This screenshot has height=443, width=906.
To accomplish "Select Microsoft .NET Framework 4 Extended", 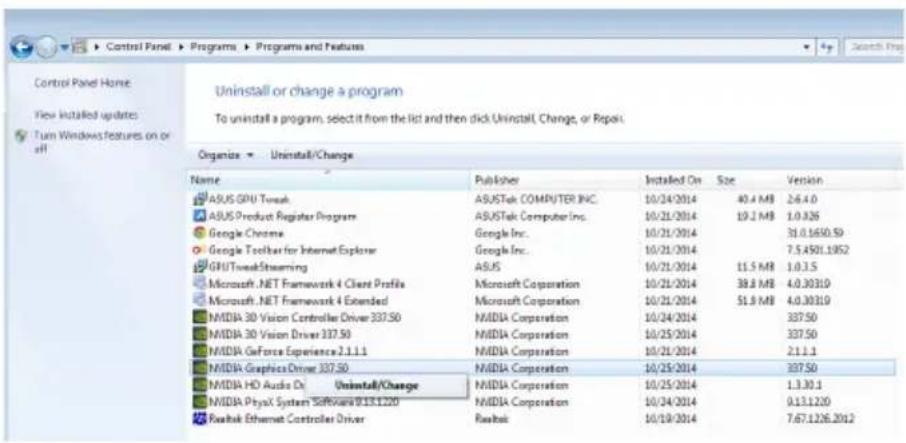I will coord(298,301).
